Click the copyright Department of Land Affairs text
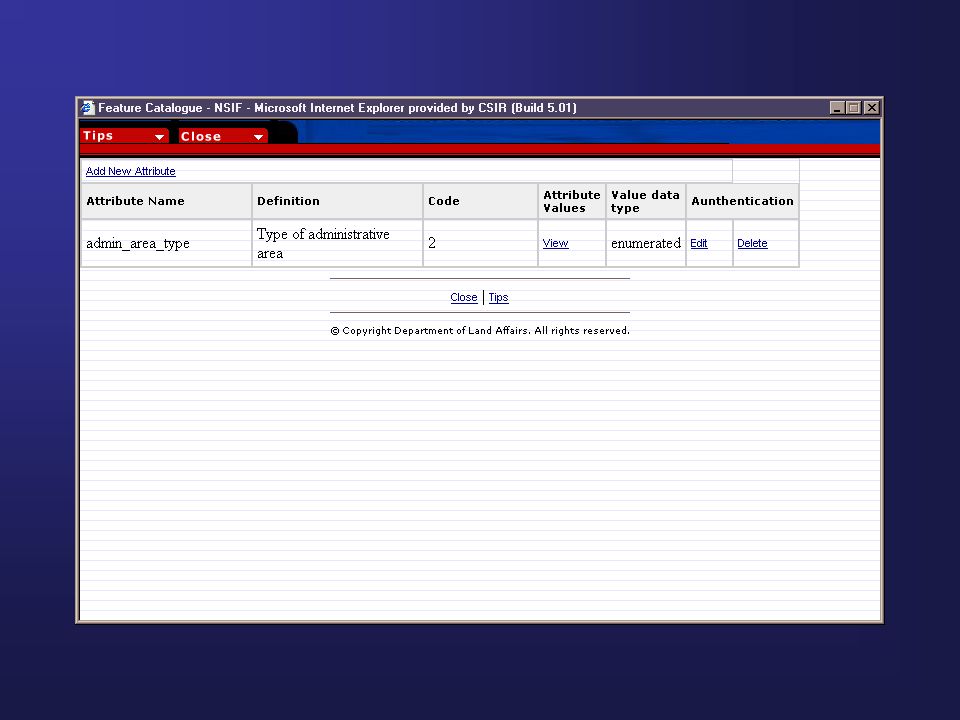Image resolution: width=960 pixels, height=720 pixels. coord(480,331)
